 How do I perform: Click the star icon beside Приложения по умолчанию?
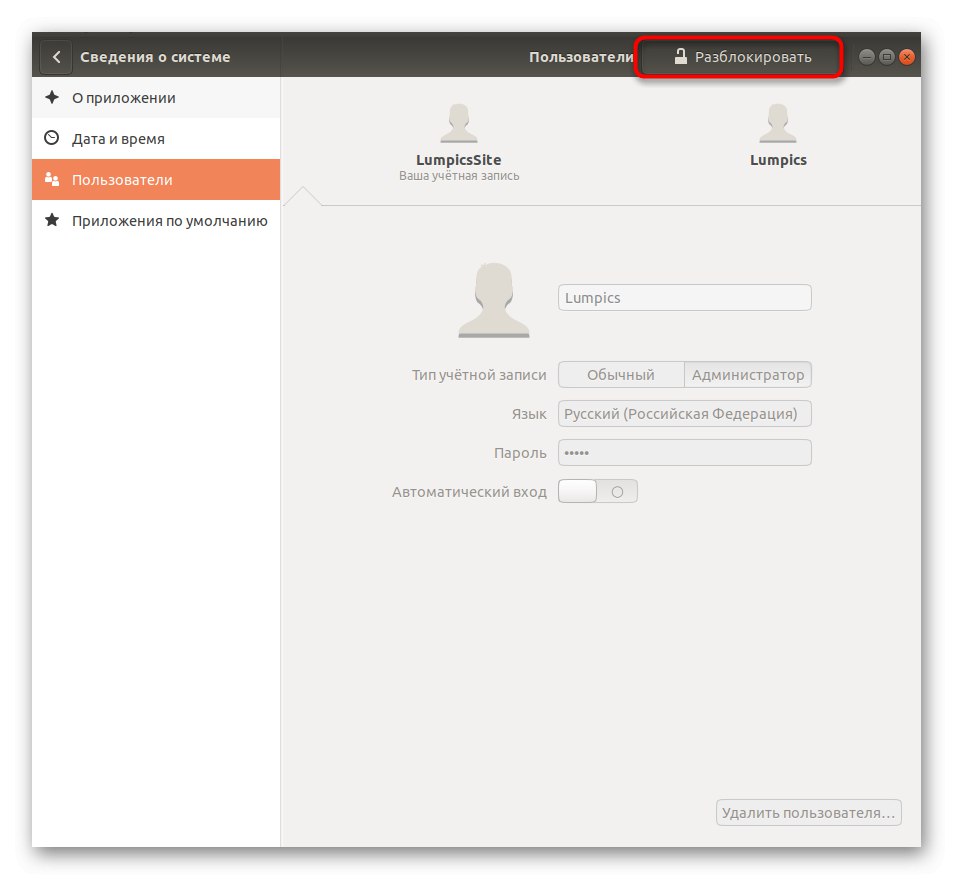[52, 220]
